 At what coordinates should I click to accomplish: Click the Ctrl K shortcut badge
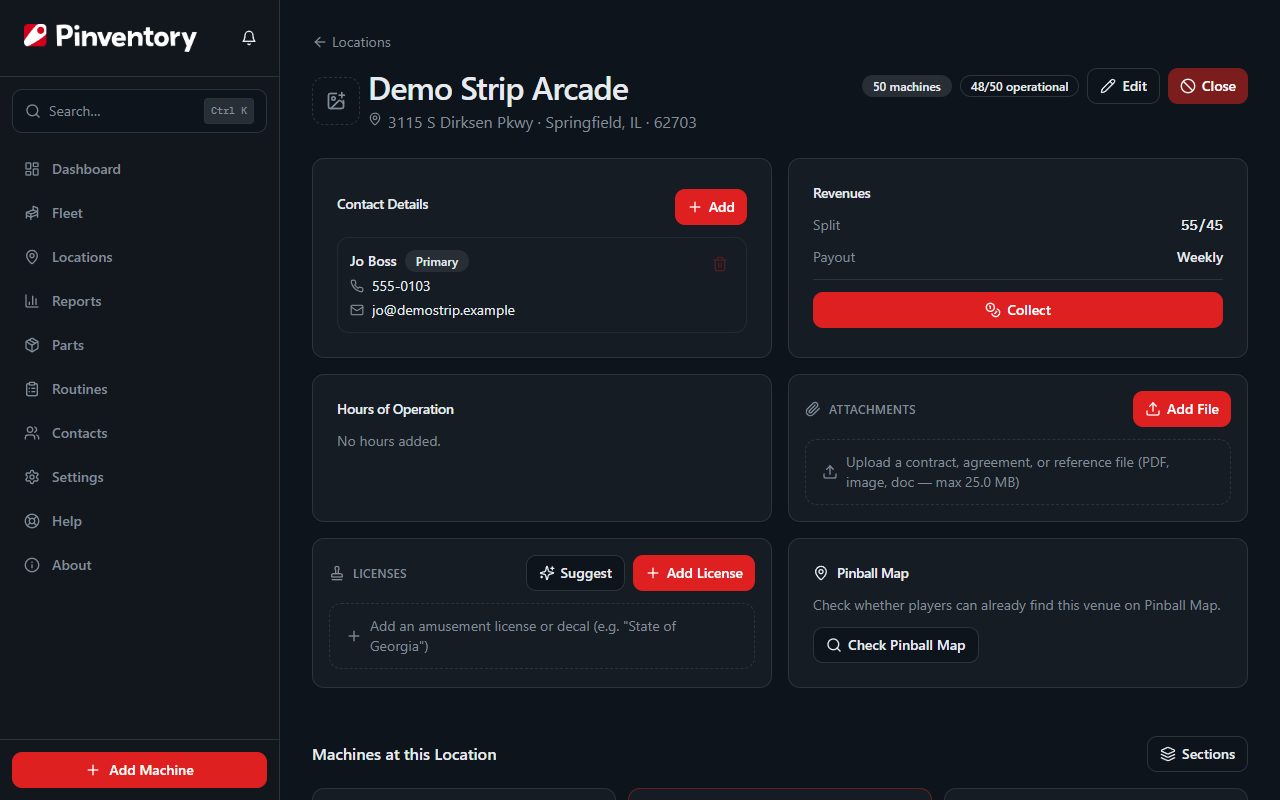pos(229,111)
